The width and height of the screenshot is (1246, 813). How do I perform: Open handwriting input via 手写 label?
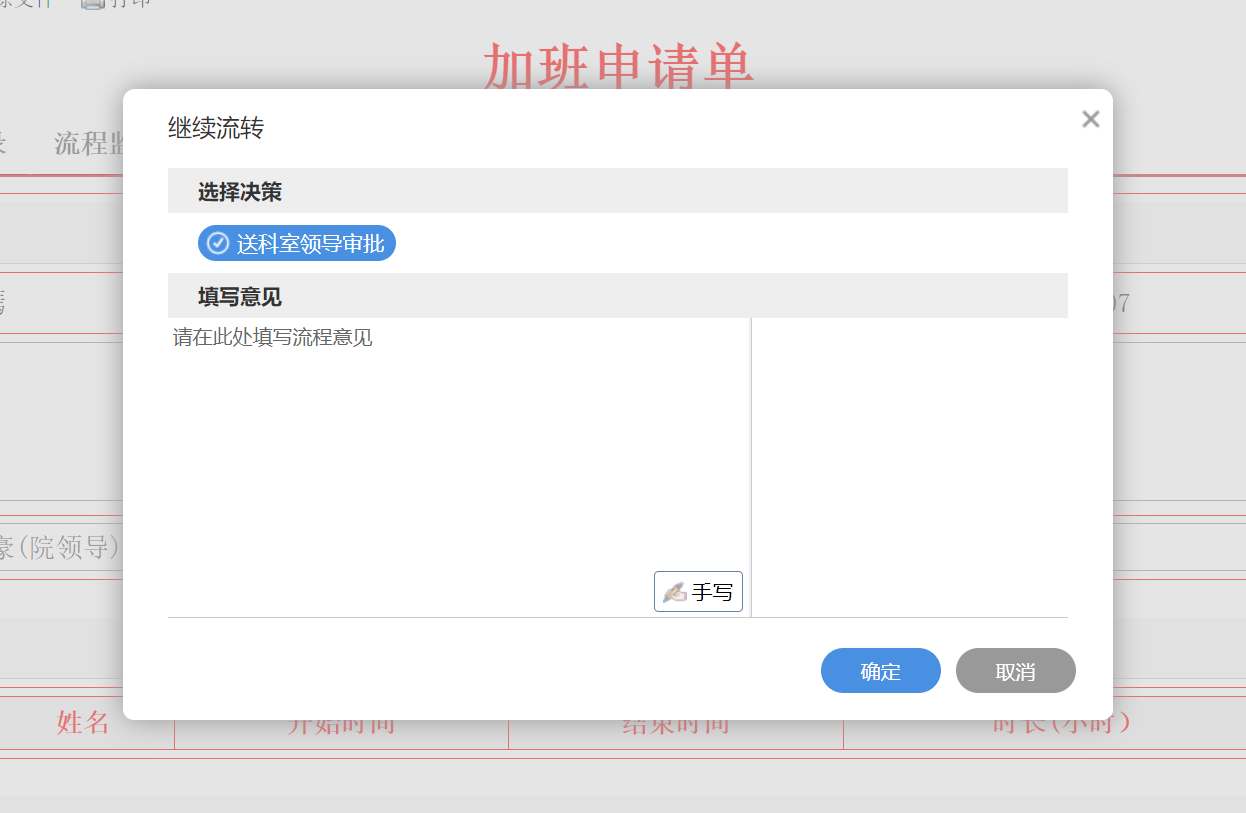click(712, 592)
